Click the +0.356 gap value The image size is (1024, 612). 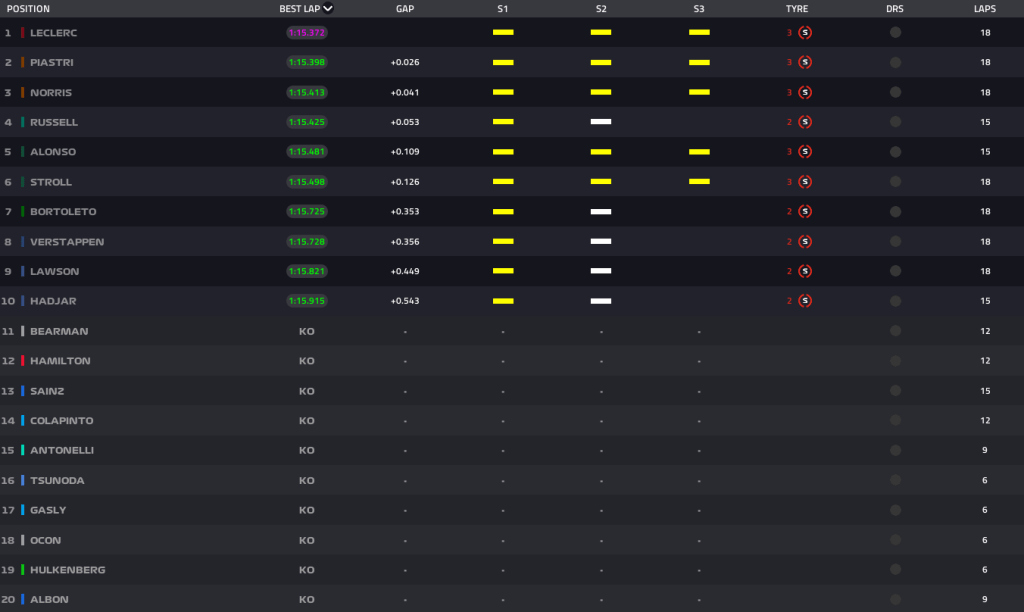tap(405, 242)
